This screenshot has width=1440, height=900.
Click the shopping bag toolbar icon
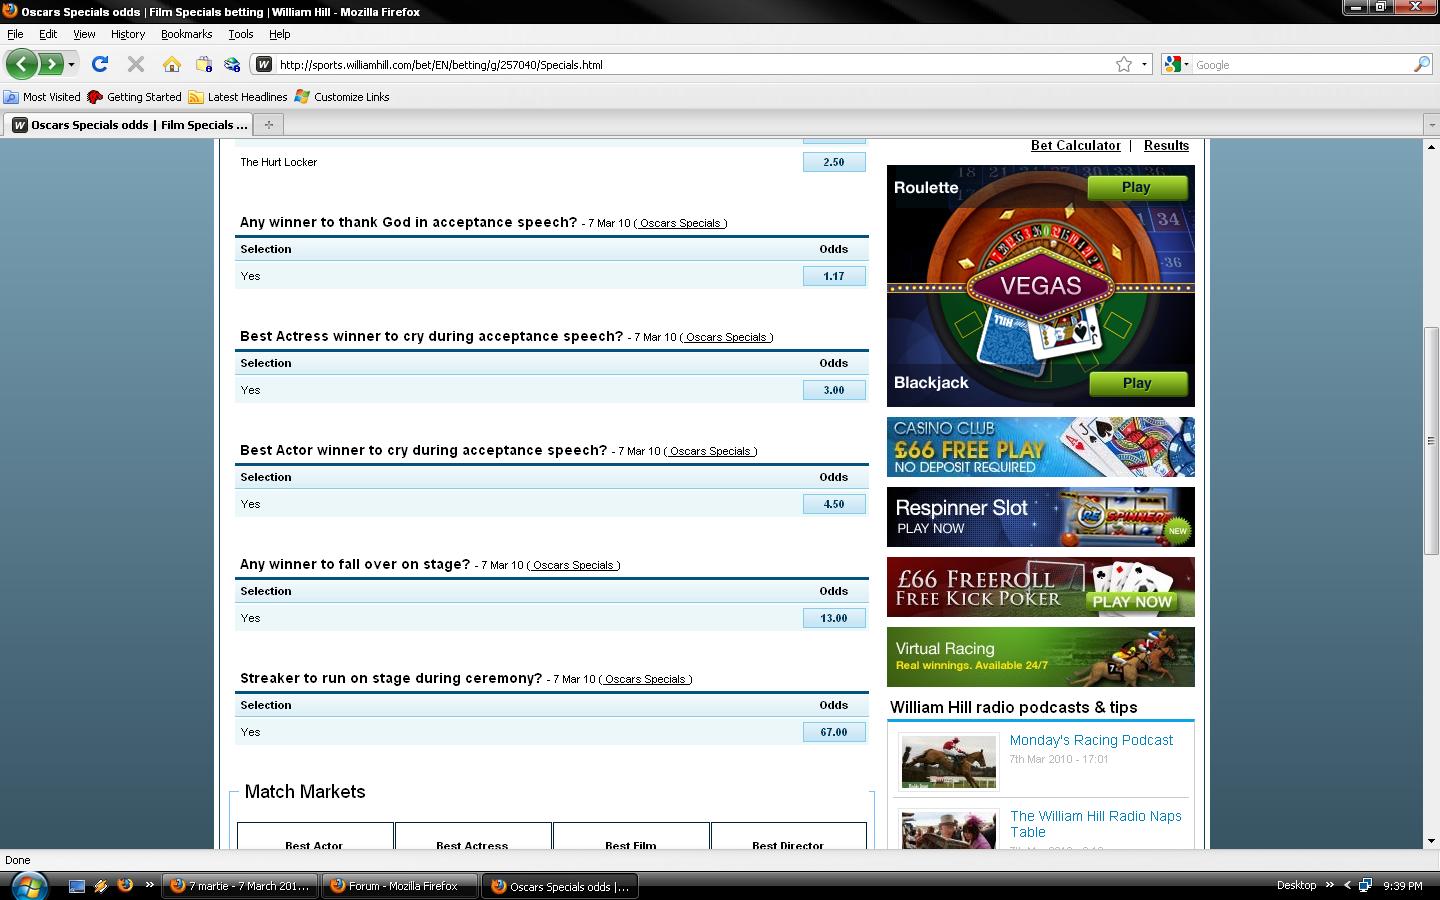204,64
